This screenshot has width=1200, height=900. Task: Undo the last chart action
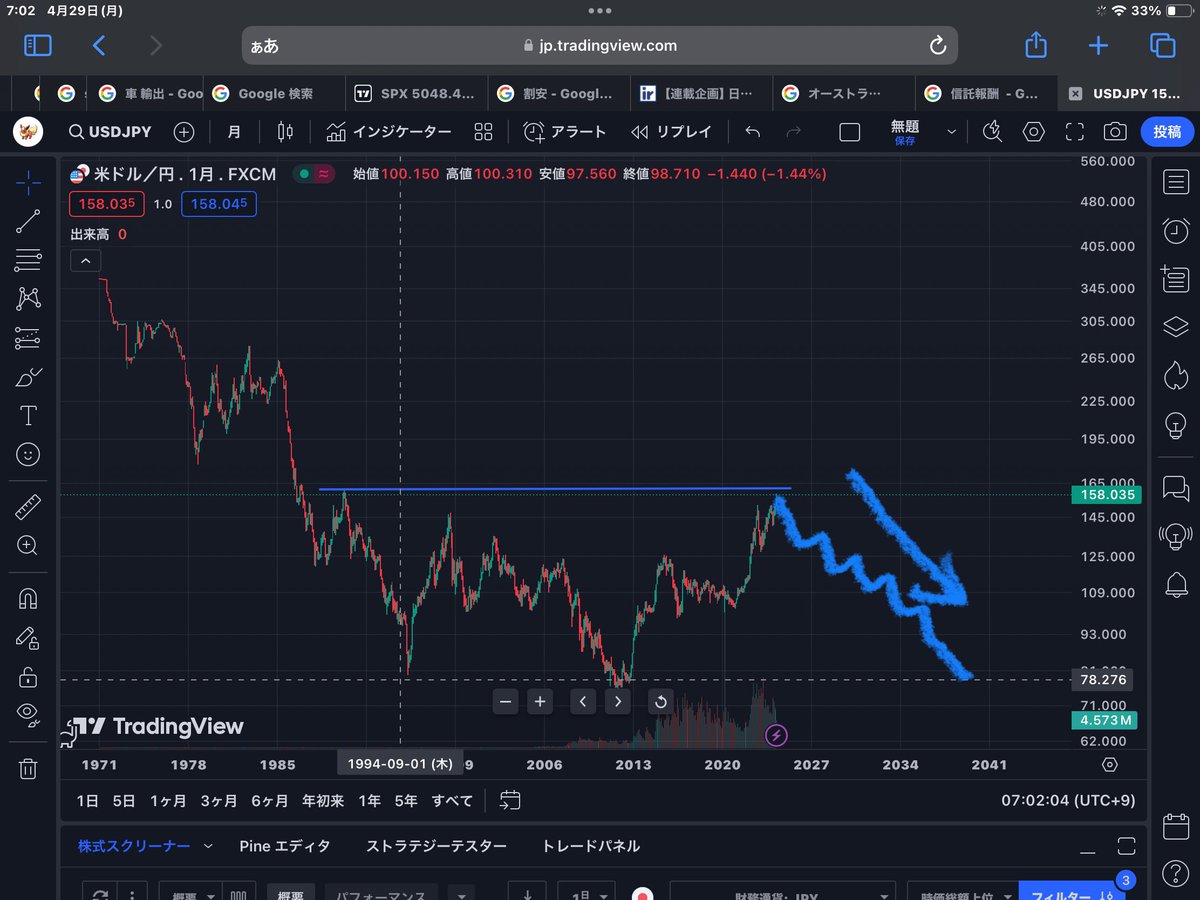click(x=753, y=132)
